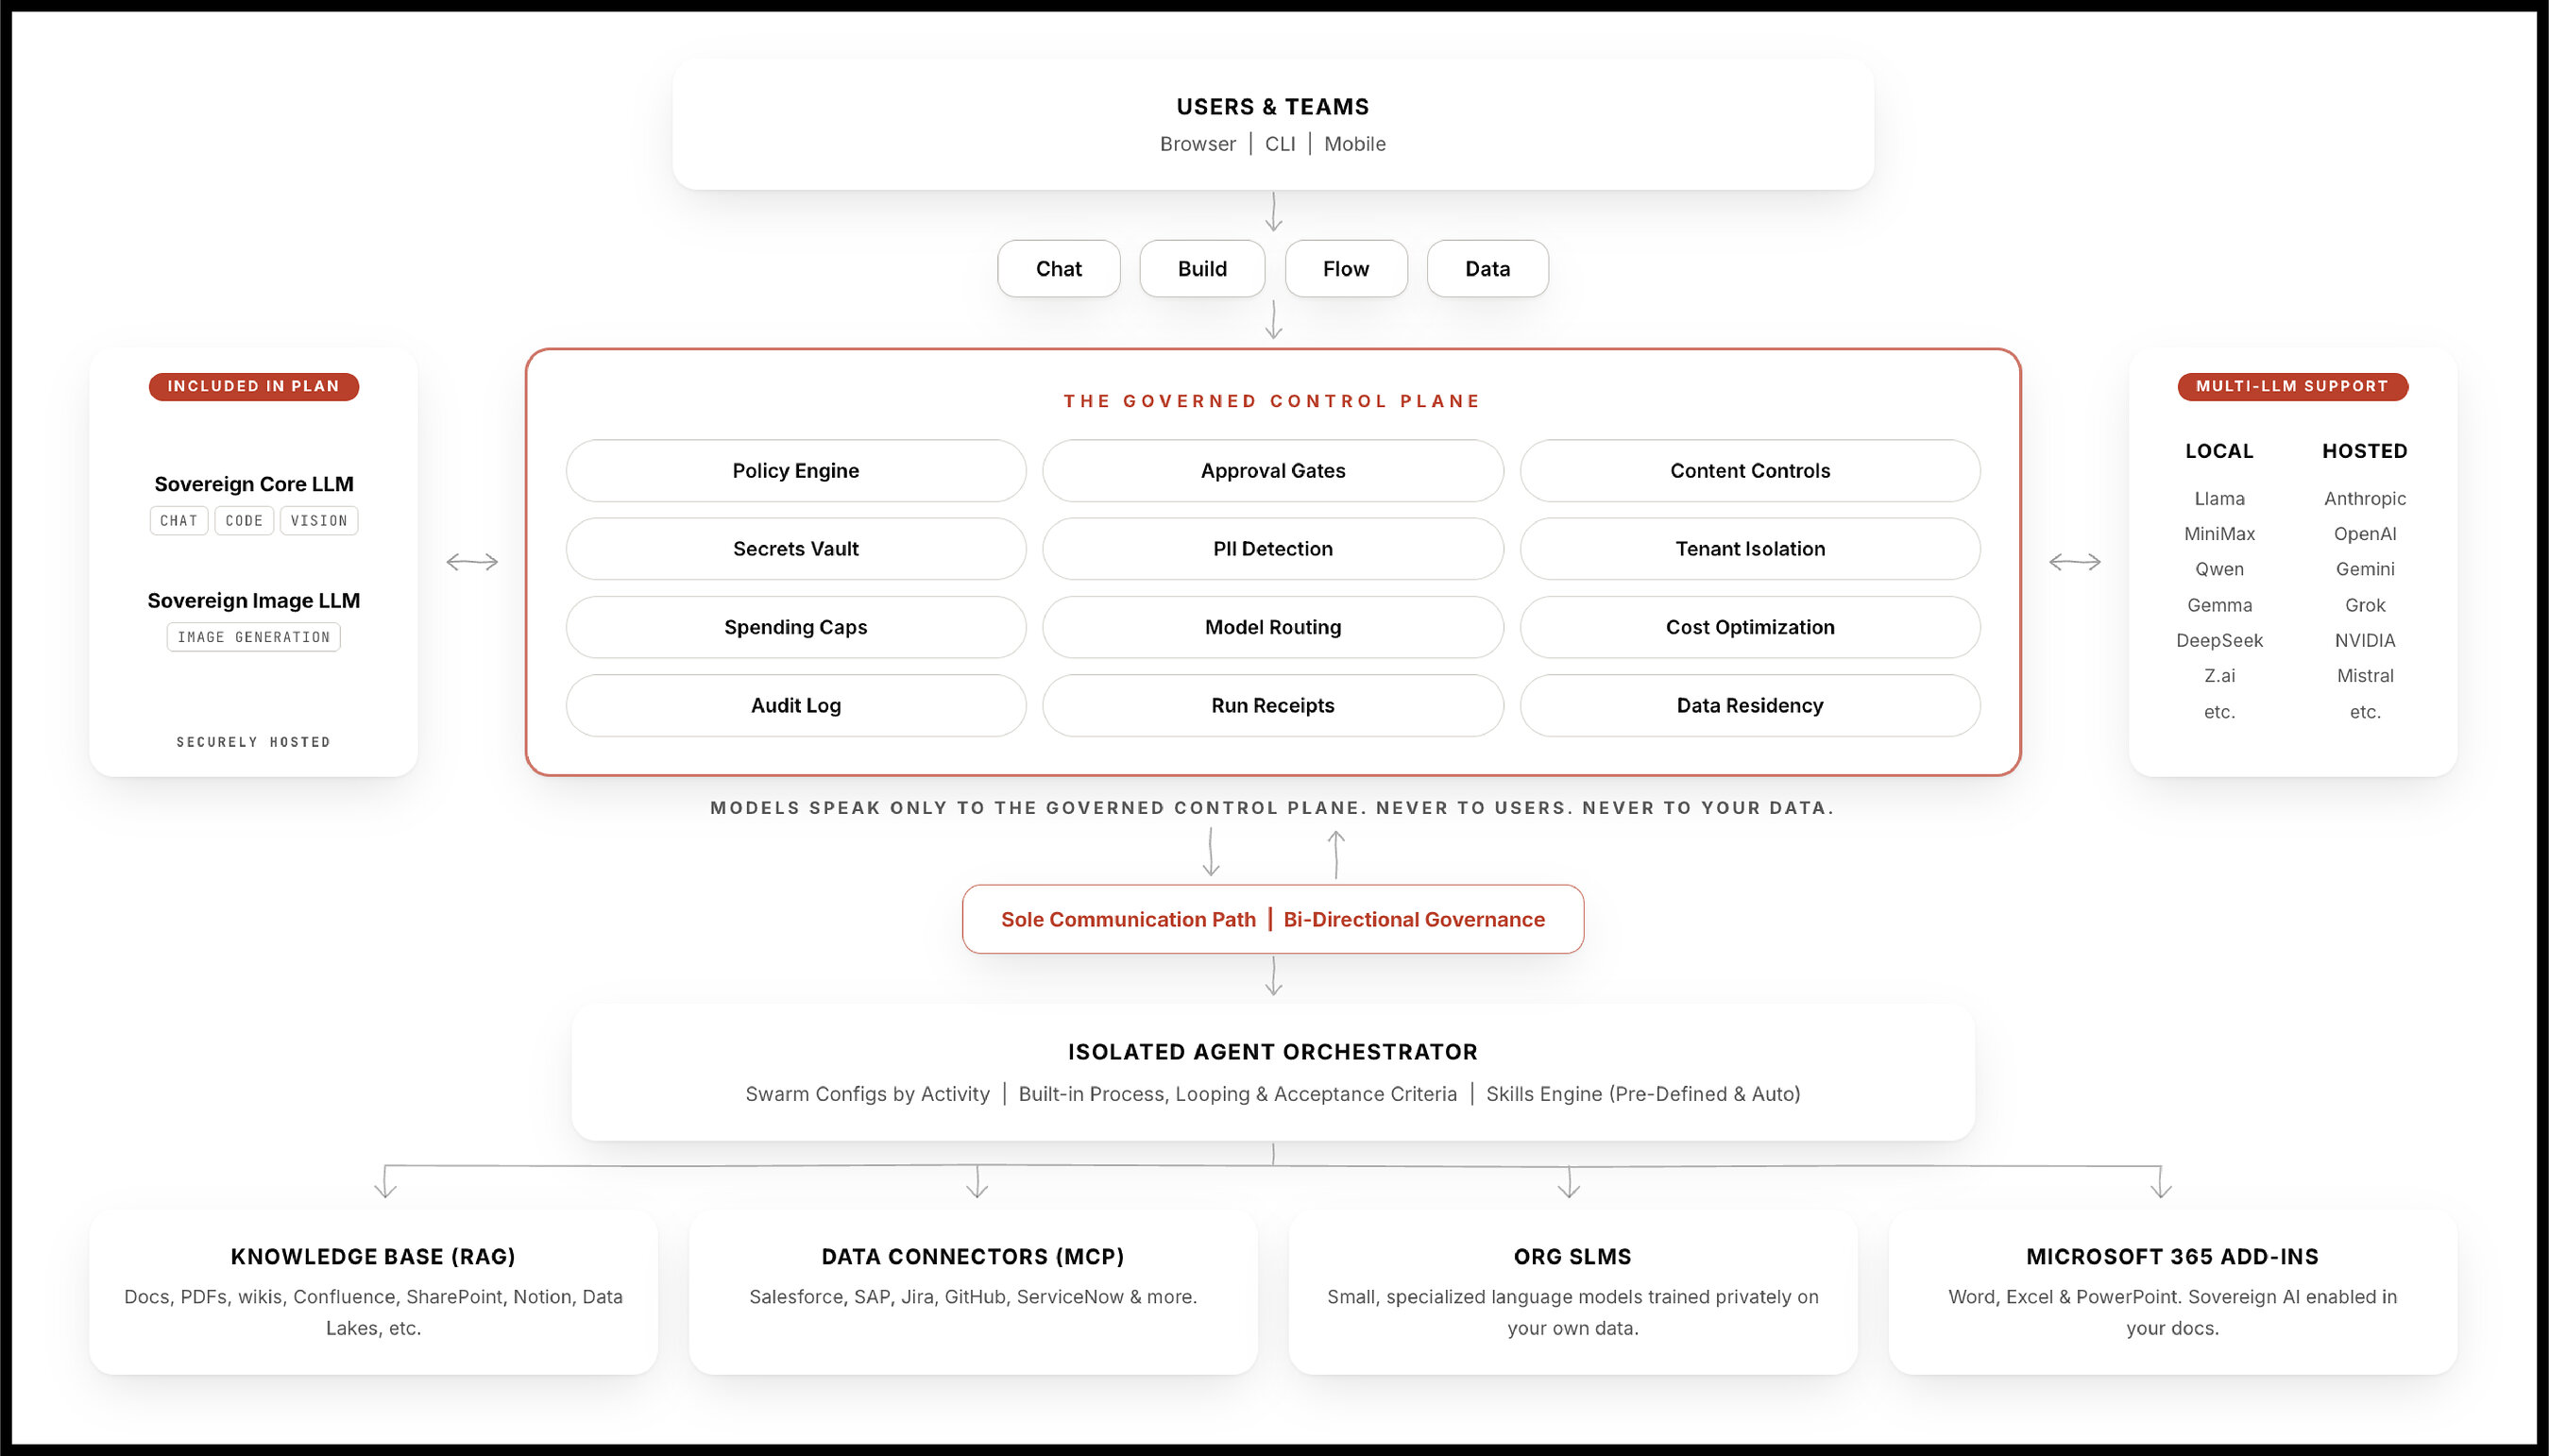Click Qwen in the Local list
This screenshot has width=2549, height=1456.
[x=2219, y=569]
